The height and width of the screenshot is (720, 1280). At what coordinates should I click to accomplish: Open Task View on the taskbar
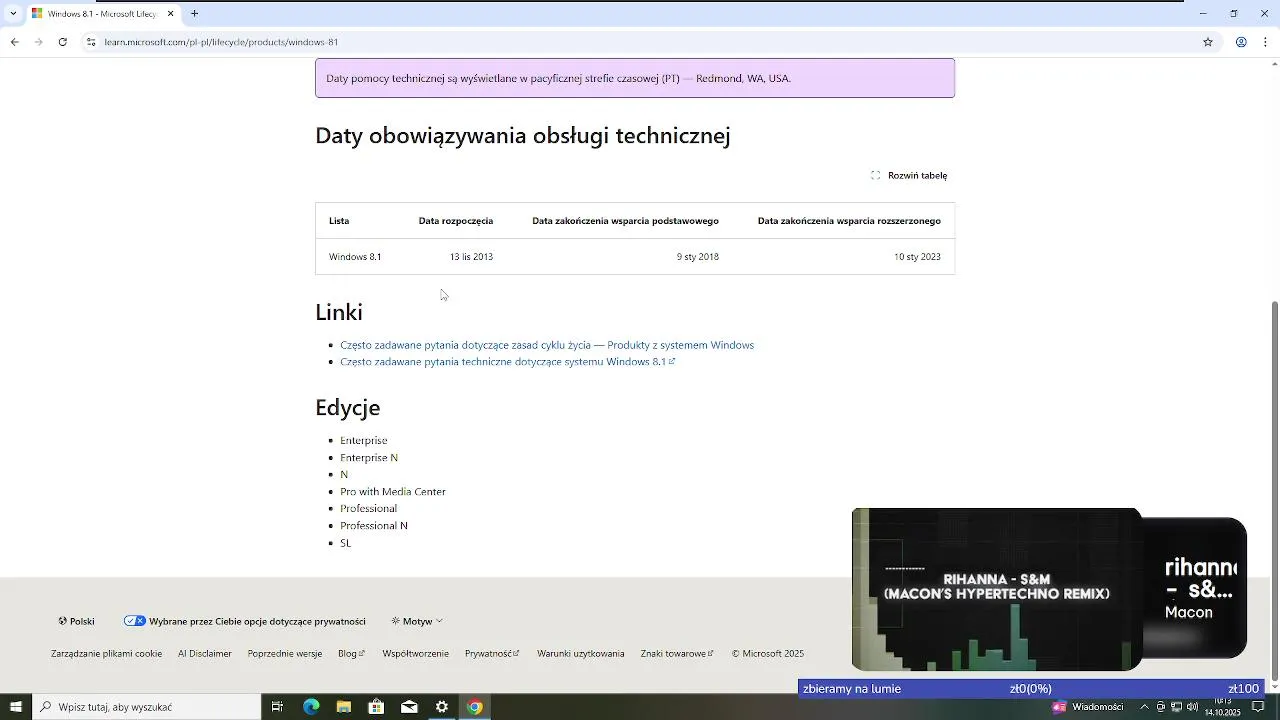coord(278,707)
